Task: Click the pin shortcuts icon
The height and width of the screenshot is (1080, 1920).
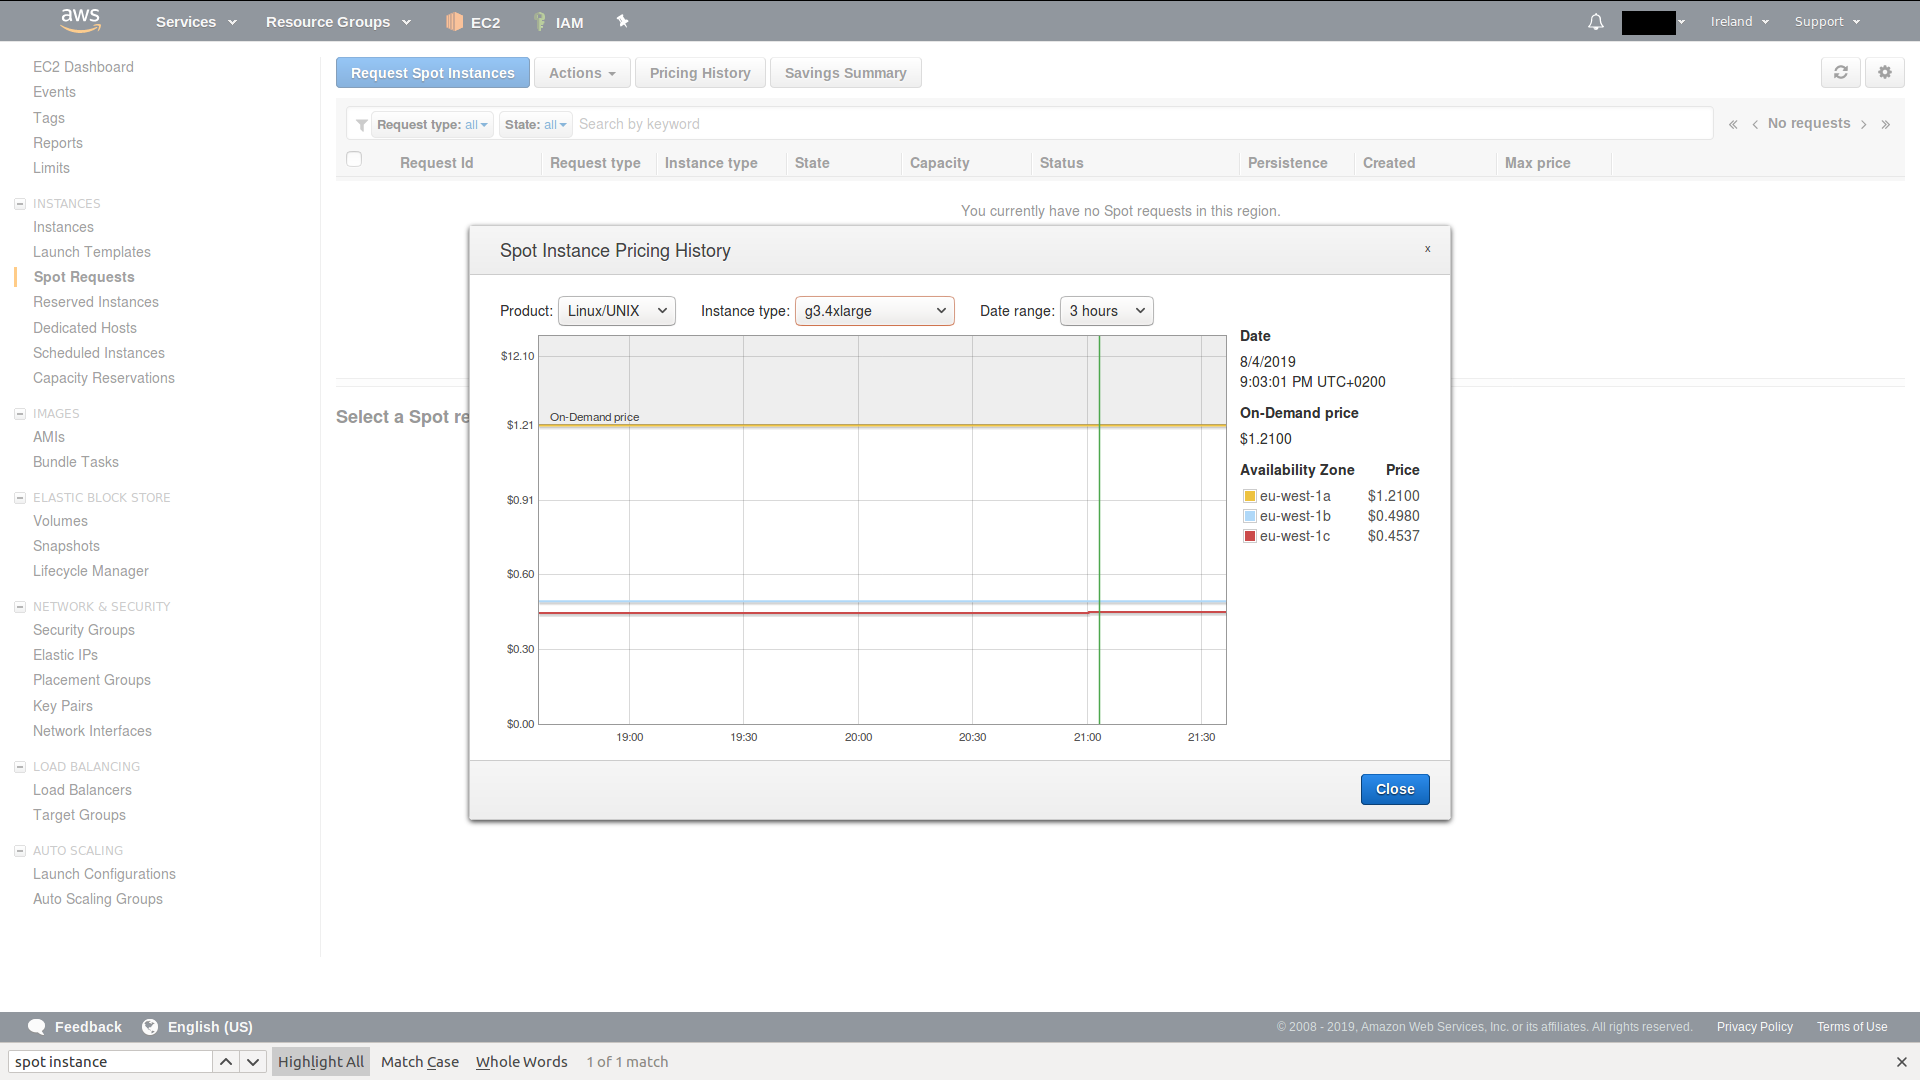Action: [x=622, y=21]
